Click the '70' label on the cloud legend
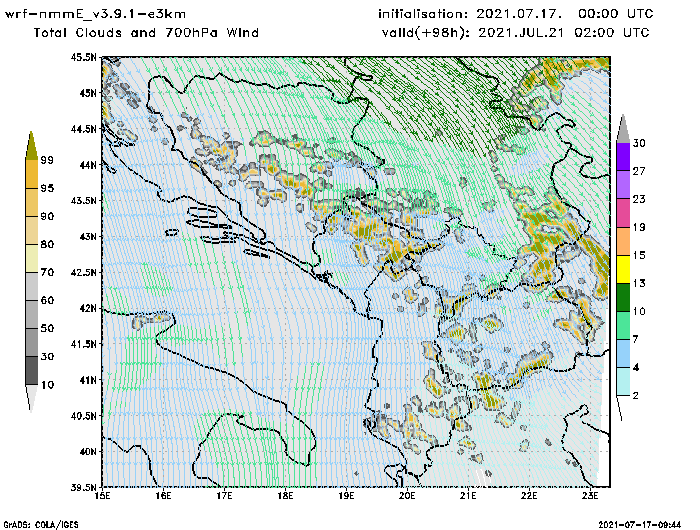Image resolution: width=700 pixels, height=530 pixels. pyautogui.click(x=47, y=272)
